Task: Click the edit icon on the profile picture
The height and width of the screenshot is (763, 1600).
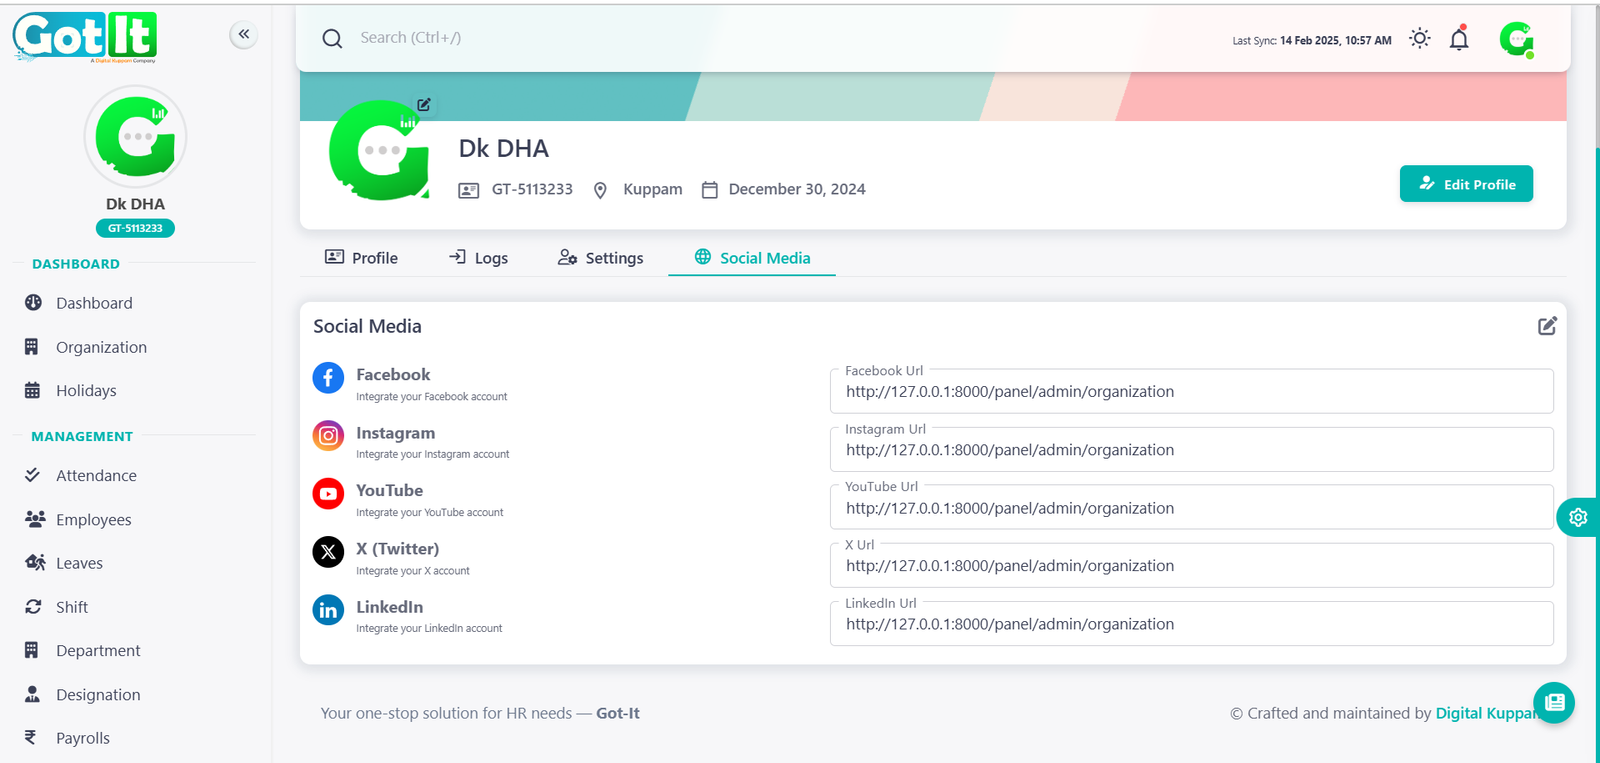Action: tap(424, 105)
